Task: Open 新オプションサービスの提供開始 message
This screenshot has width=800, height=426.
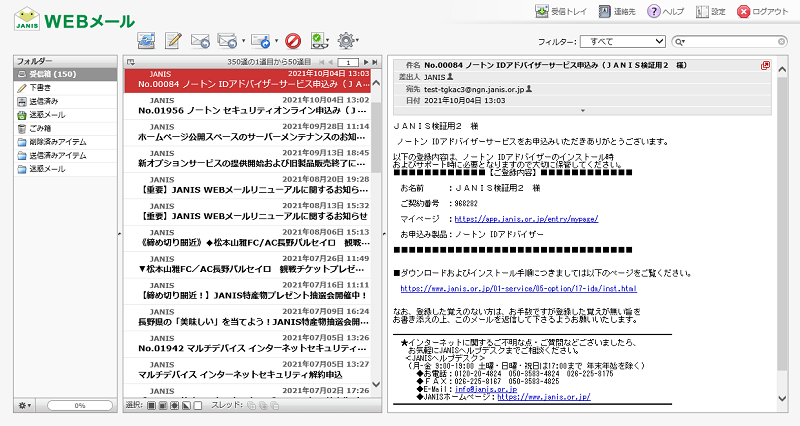Action: [247, 159]
